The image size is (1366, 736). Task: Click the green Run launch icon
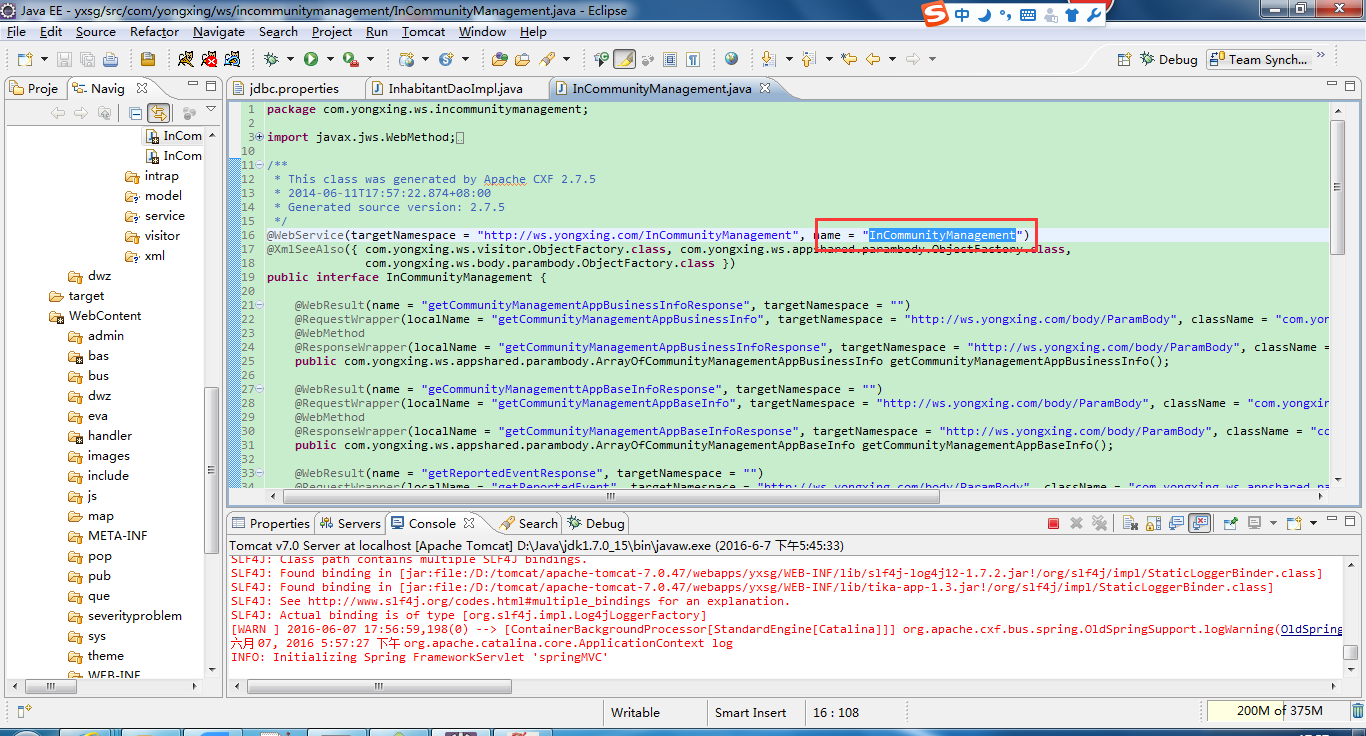[x=311, y=59]
